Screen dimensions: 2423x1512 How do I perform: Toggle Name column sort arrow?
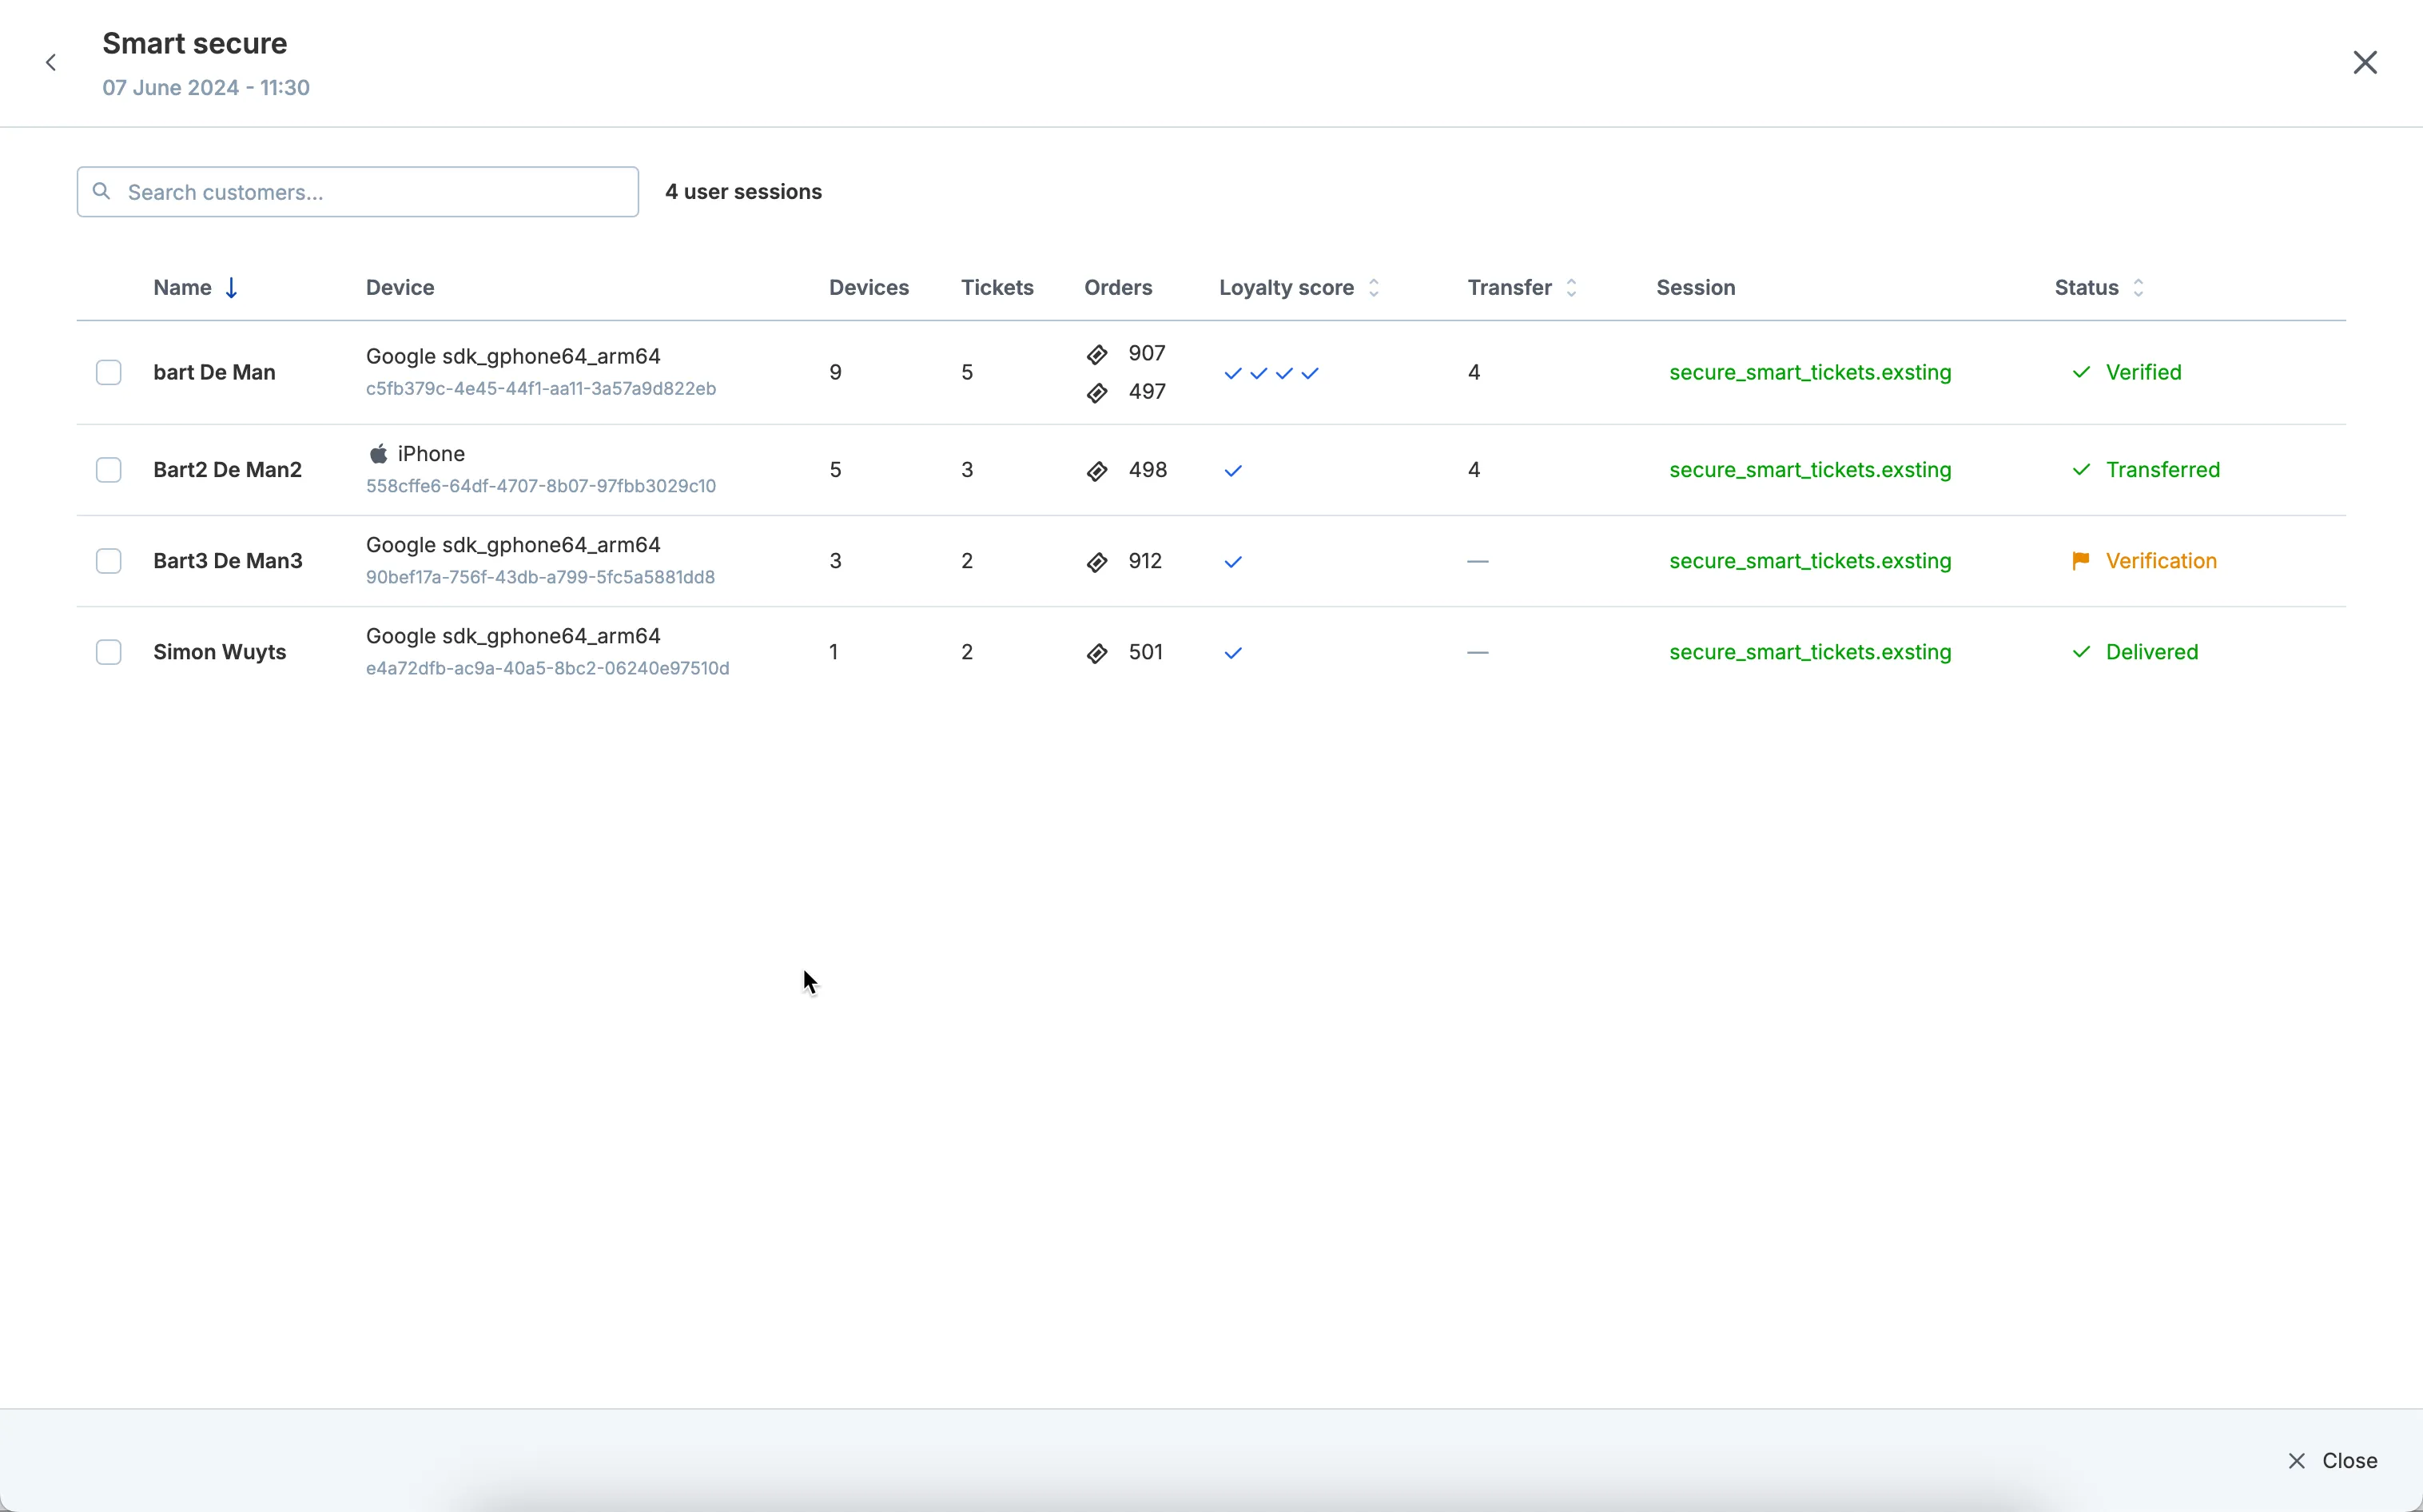231,288
